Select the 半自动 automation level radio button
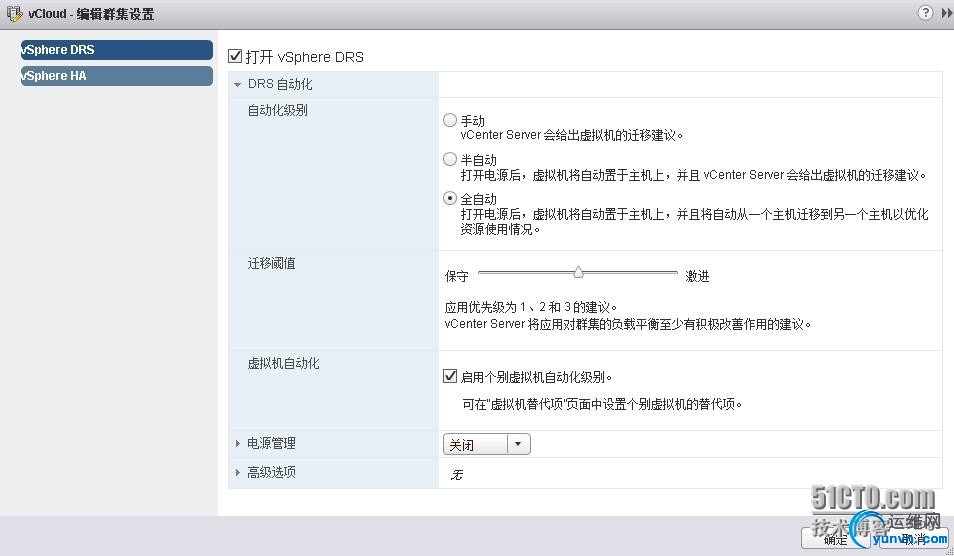Image resolution: width=954 pixels, height=556 pixels. click(450, 159)
